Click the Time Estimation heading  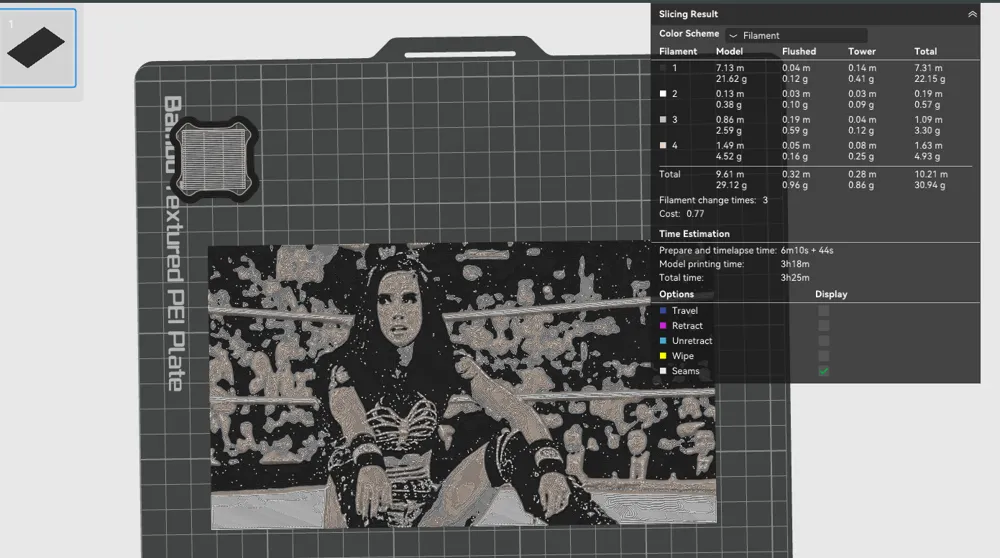pos(694,234)
